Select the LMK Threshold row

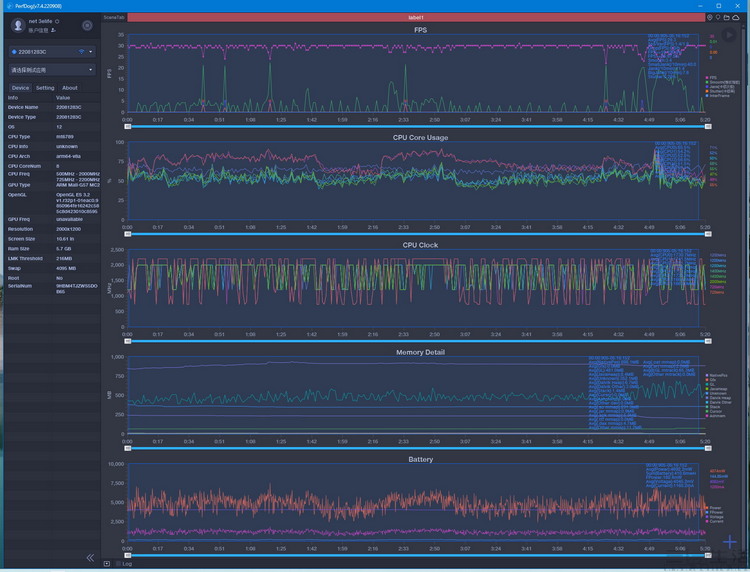click(x=53, y=258)
